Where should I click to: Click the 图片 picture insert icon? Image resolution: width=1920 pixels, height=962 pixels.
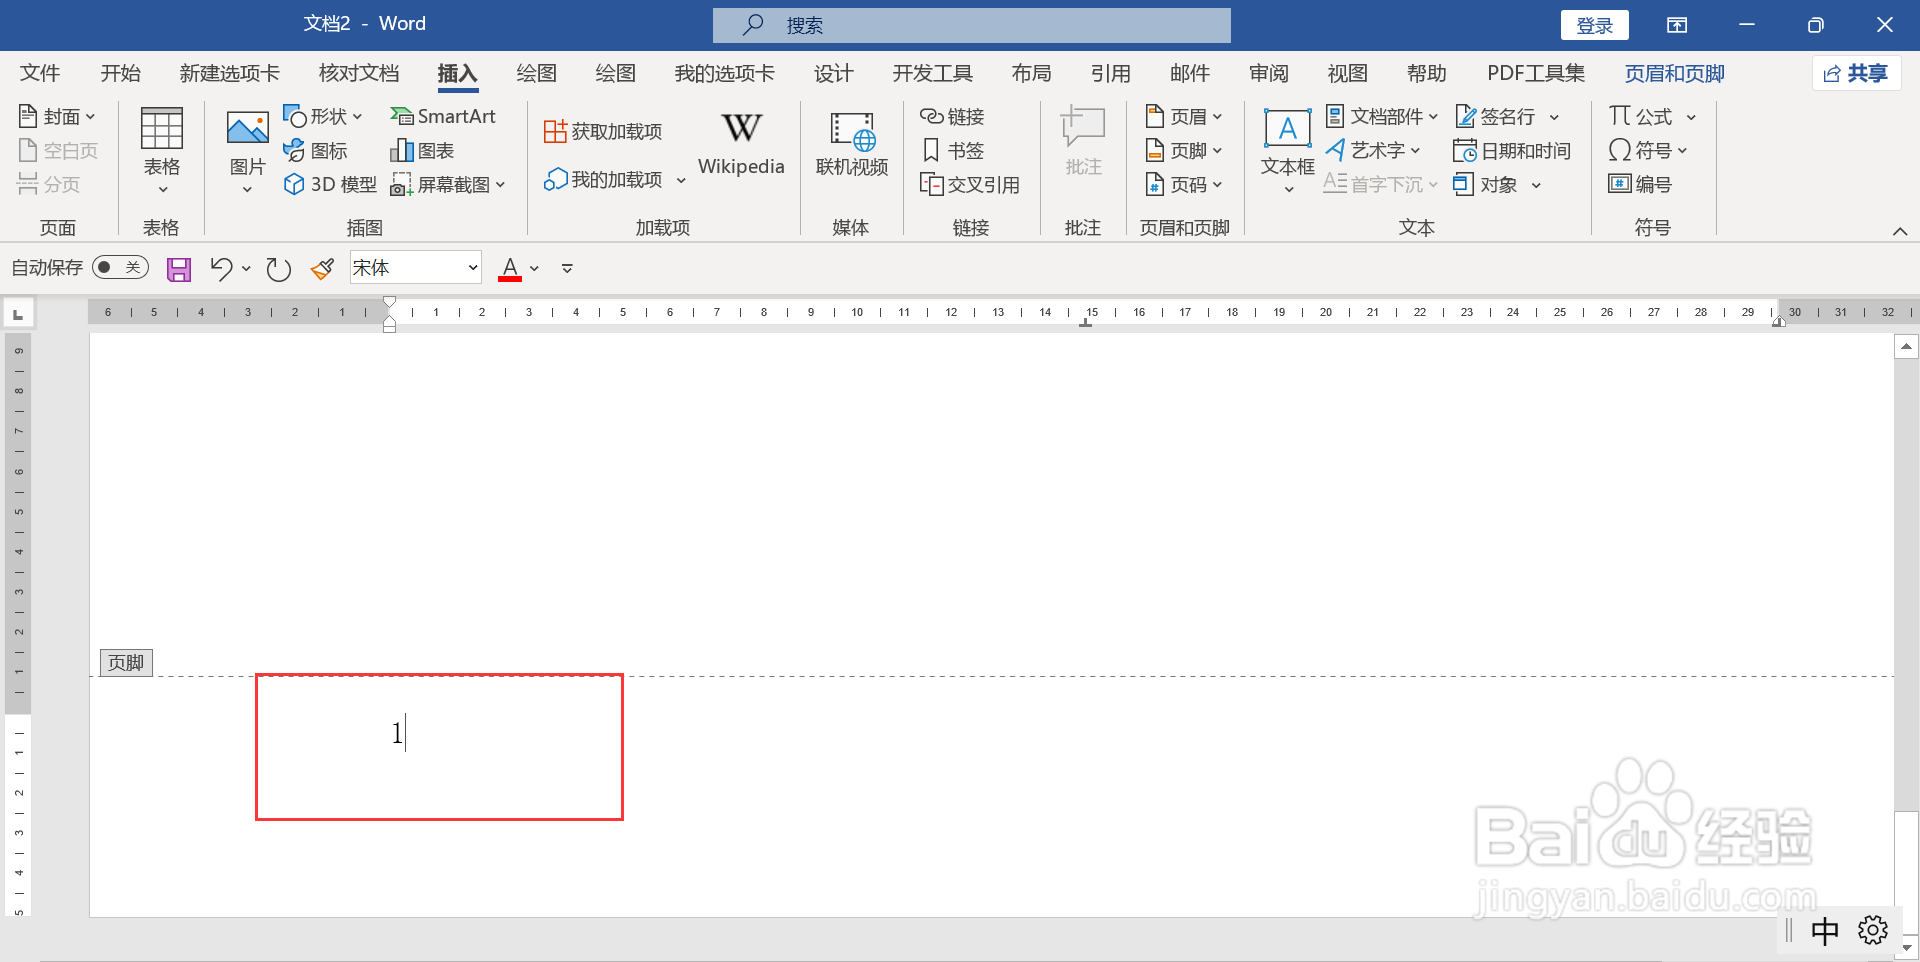[247, 150]
